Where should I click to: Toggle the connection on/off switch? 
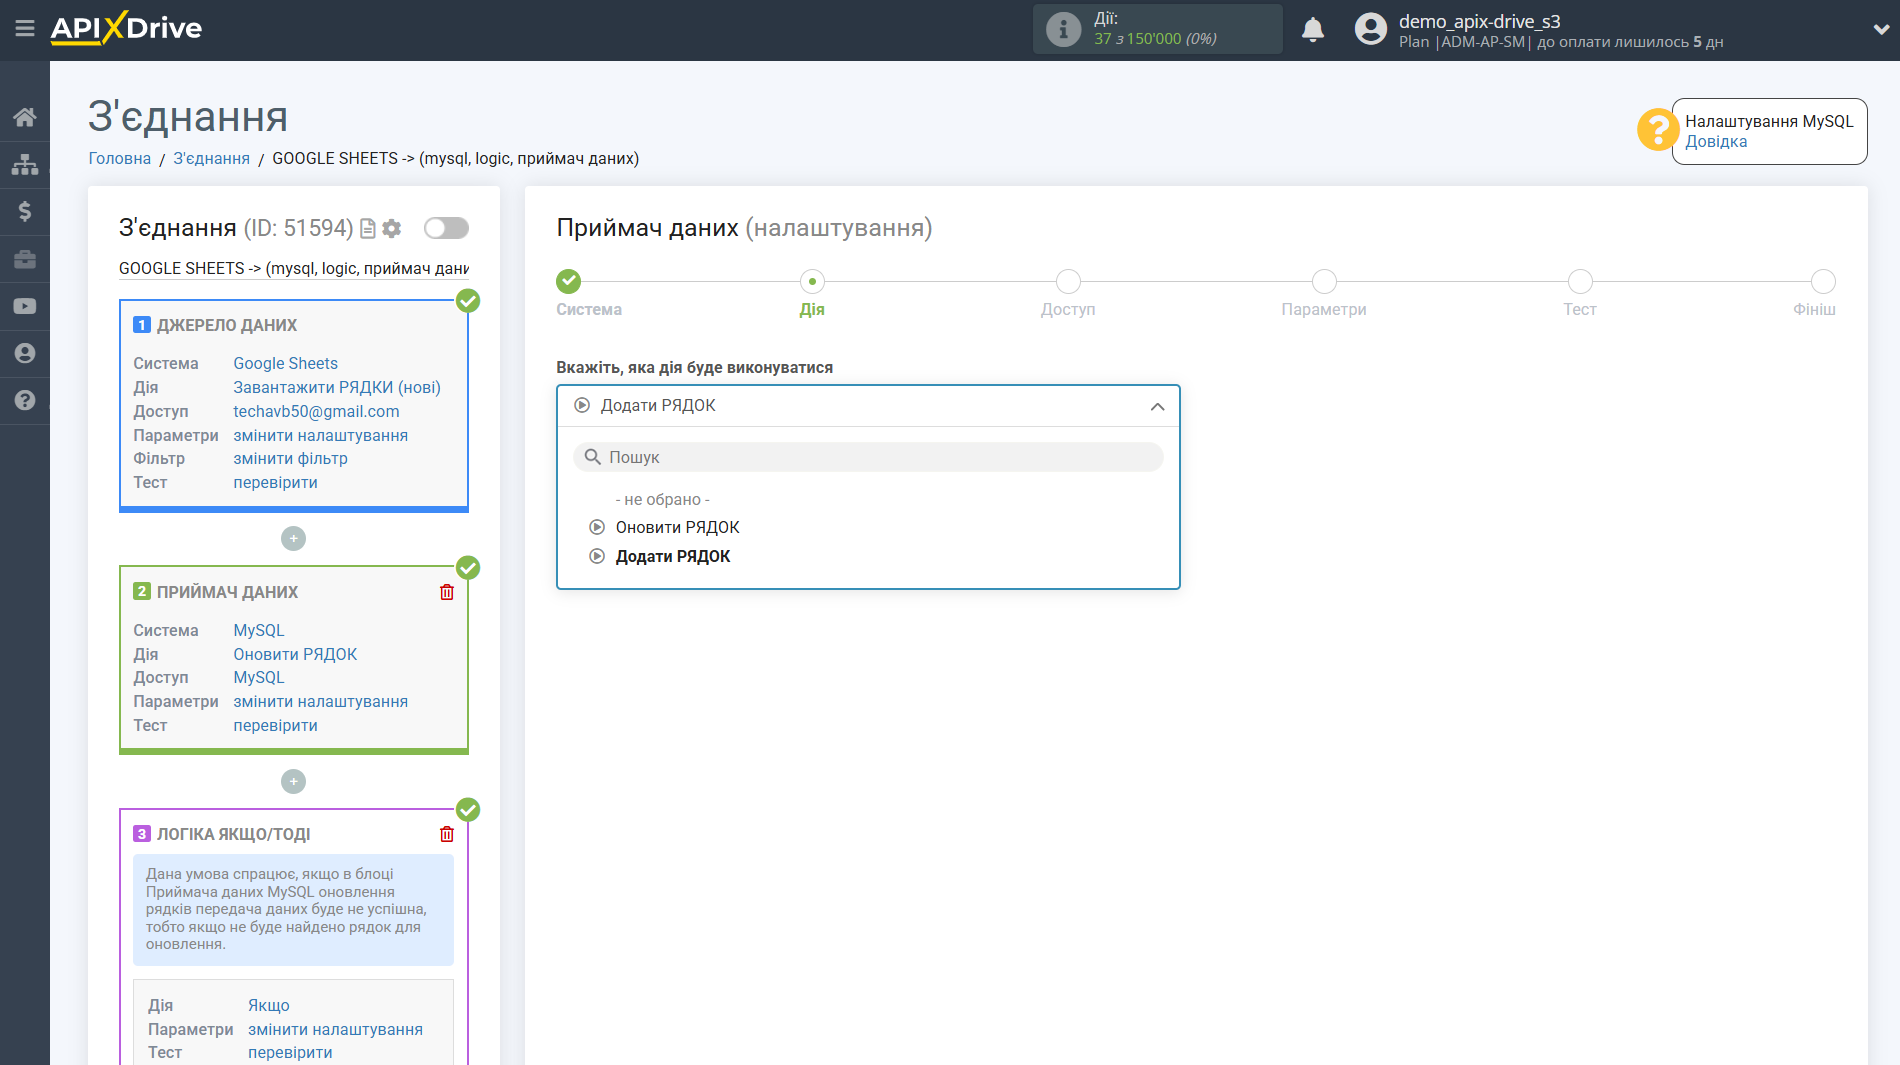coord(446,228)
